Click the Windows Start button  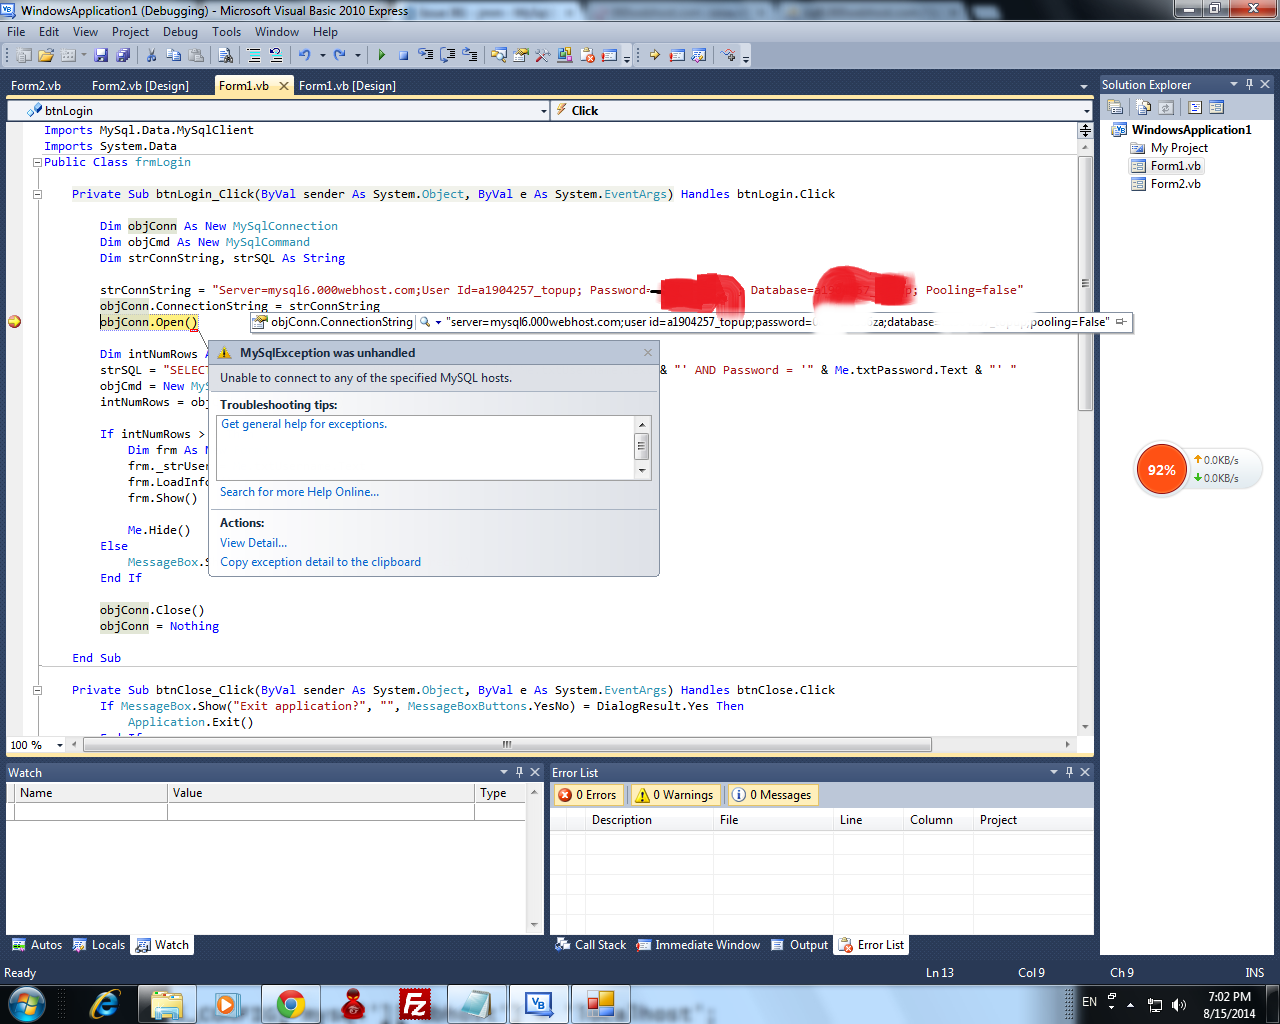pos(26,1004)
